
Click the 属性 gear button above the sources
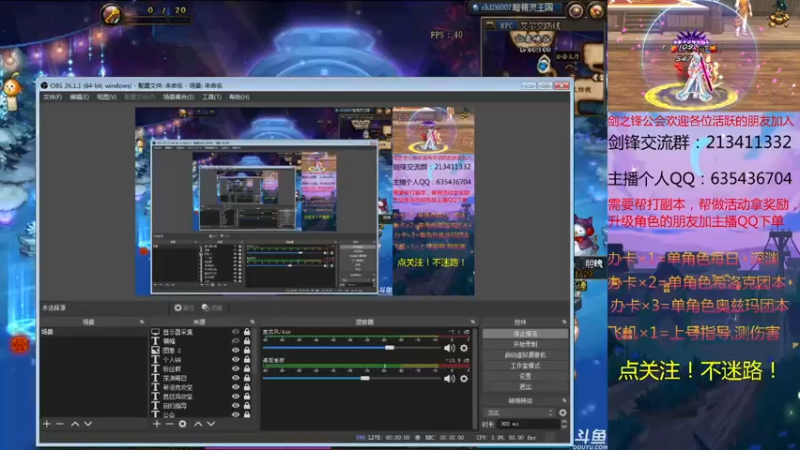coord(184,308)
